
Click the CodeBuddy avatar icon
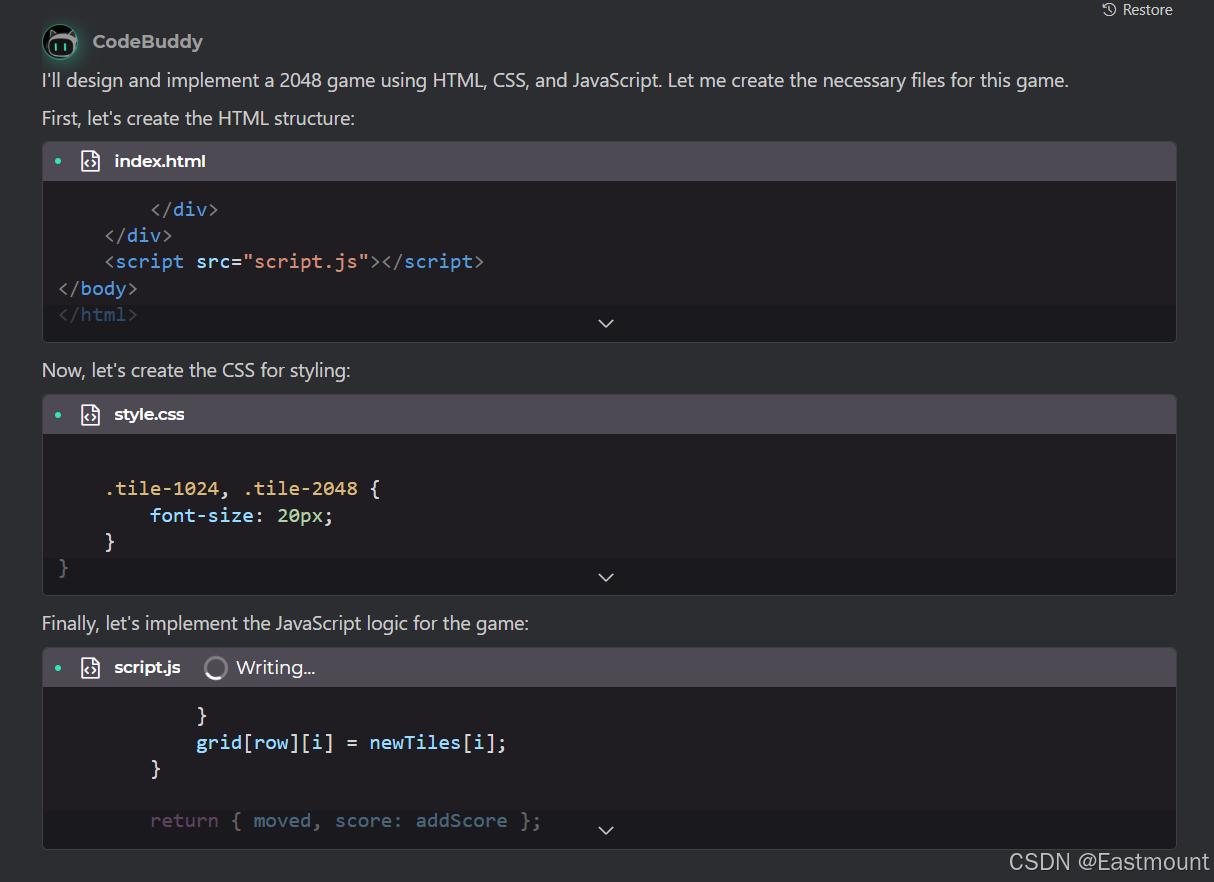point(59,42)
